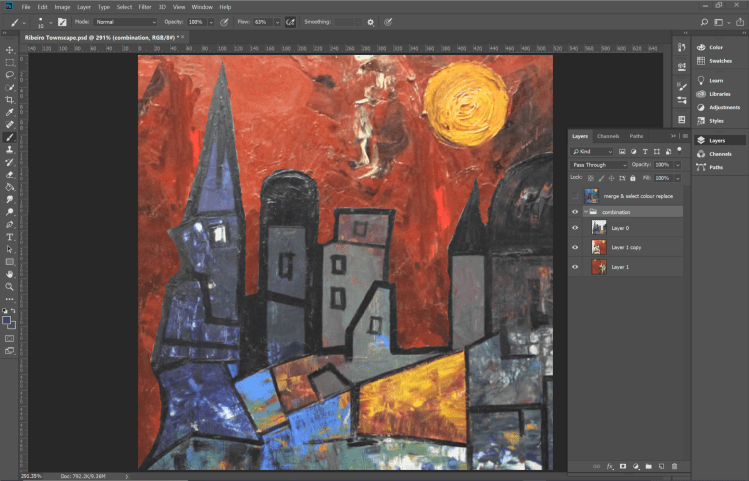The image size is (749, 481).
Task: Switch to the Channels tab
Action: [x=608, y=136]
